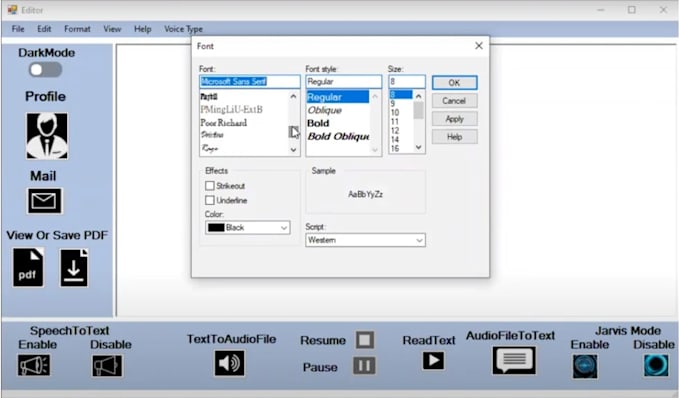Click the Cancel button in Font dialog
Viewport: 680px width, 398px height.
point(454,101)
